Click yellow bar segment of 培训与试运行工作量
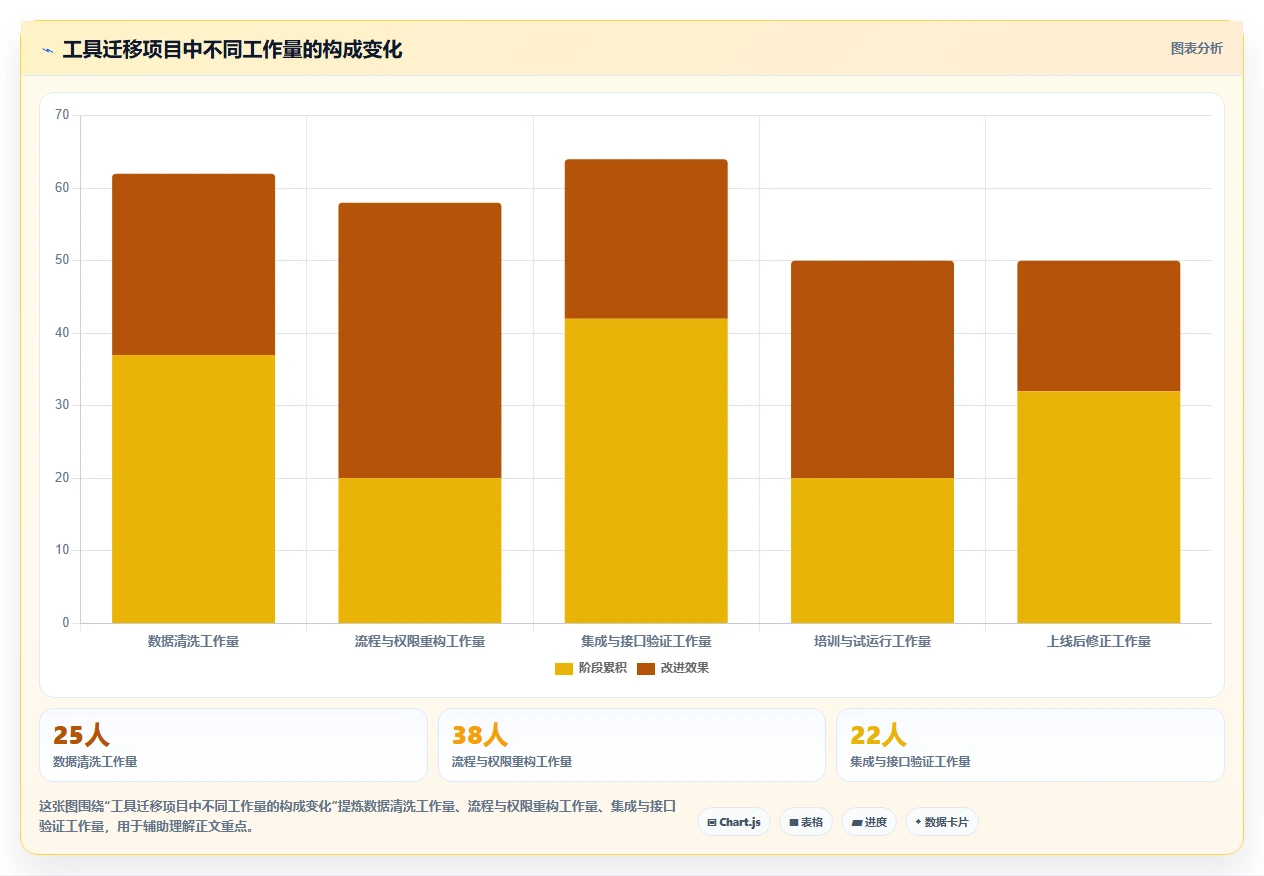The width and height of the screenshot is (1264, 876). 872,550
